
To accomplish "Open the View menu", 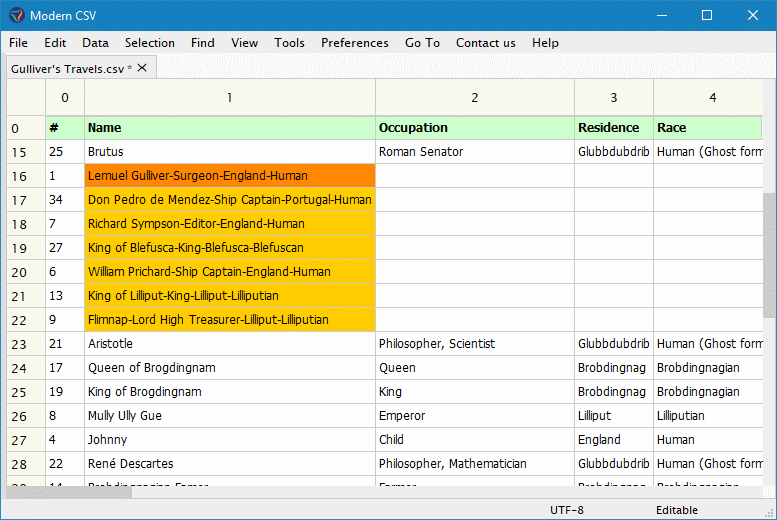I will click(x=244, y=43).
